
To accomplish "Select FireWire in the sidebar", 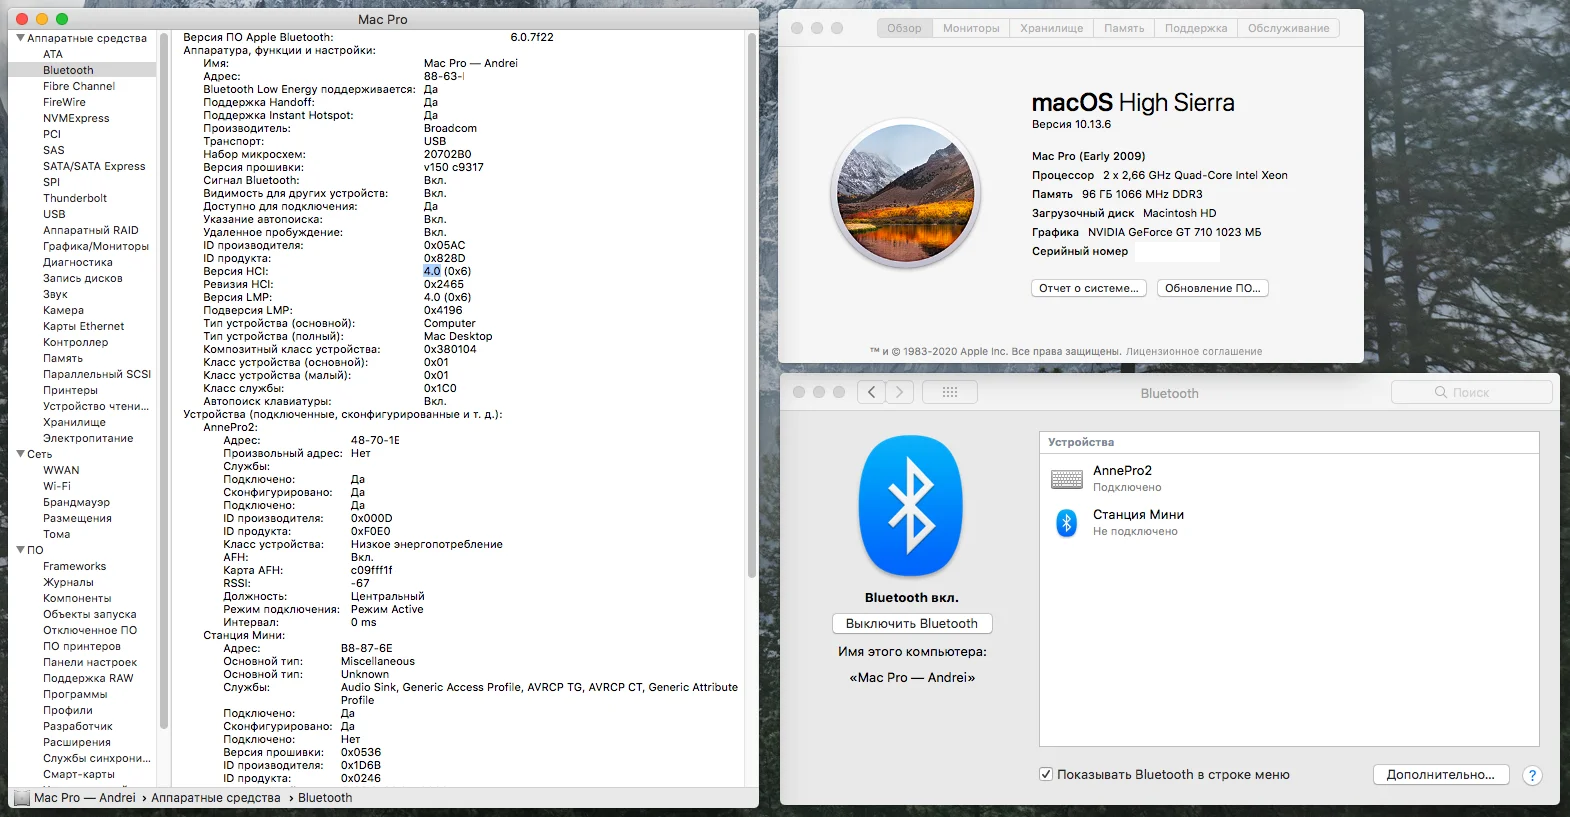I will point(64,102).
